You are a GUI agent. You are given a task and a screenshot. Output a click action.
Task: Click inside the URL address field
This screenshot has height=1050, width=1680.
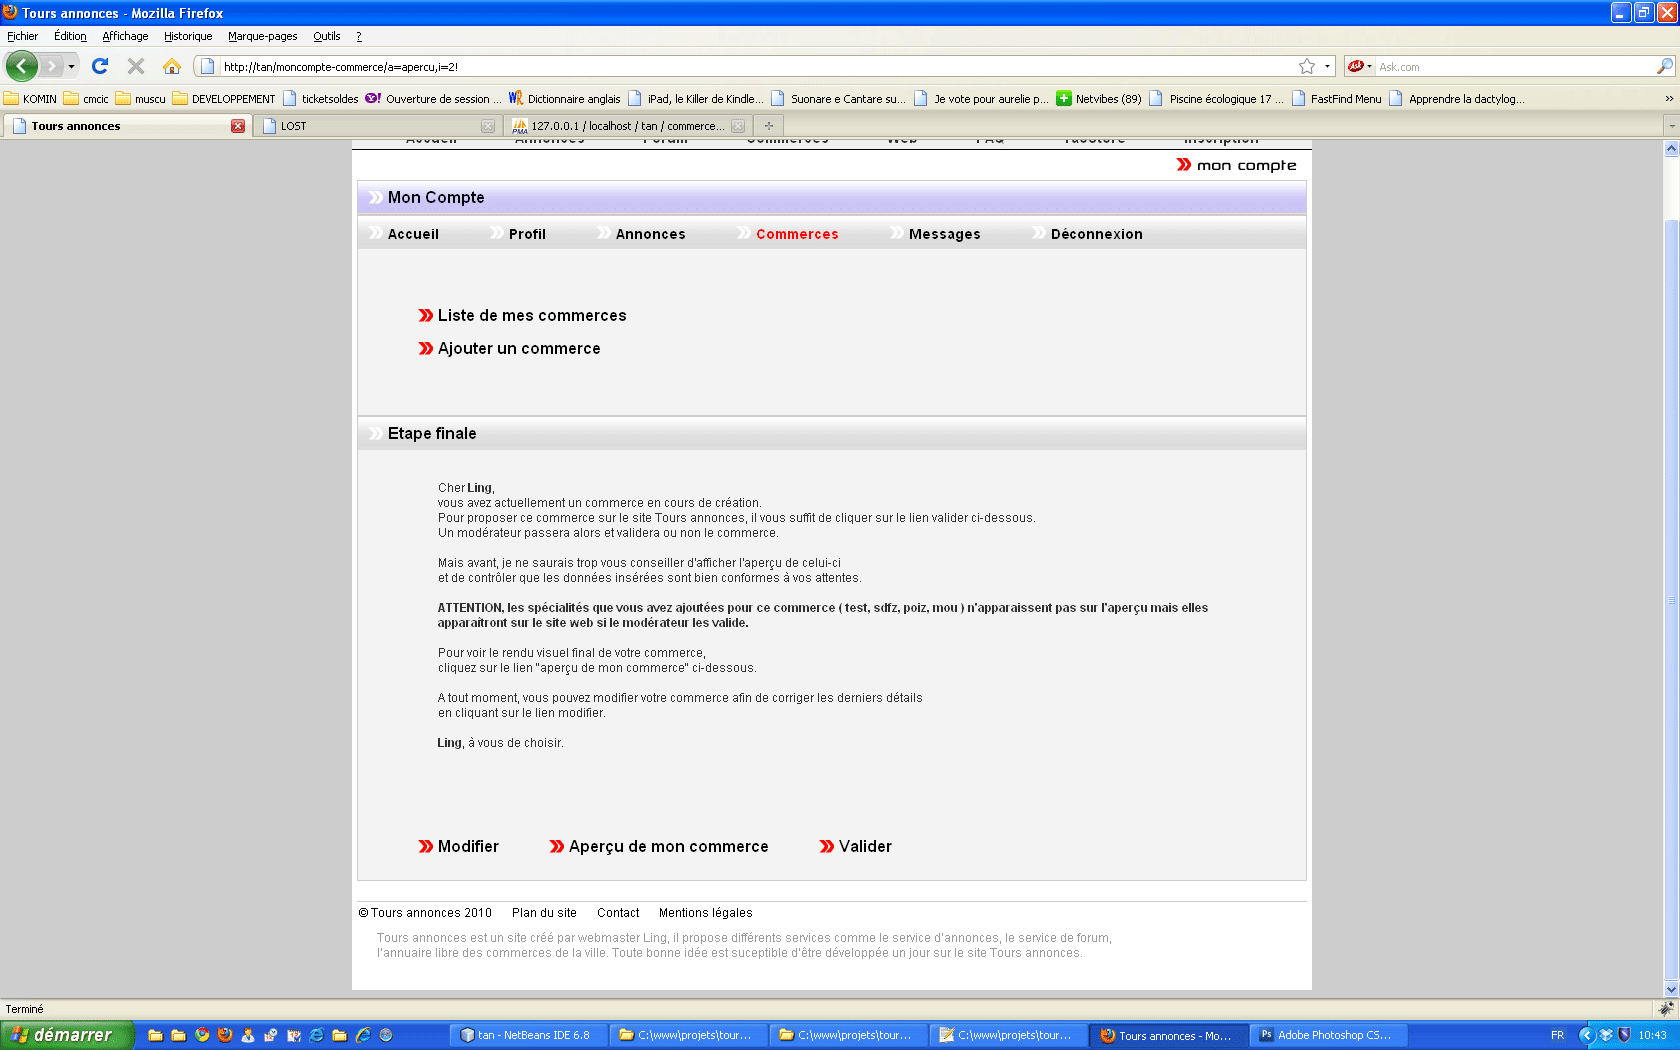pyautogui.click(x=750, y=66)
